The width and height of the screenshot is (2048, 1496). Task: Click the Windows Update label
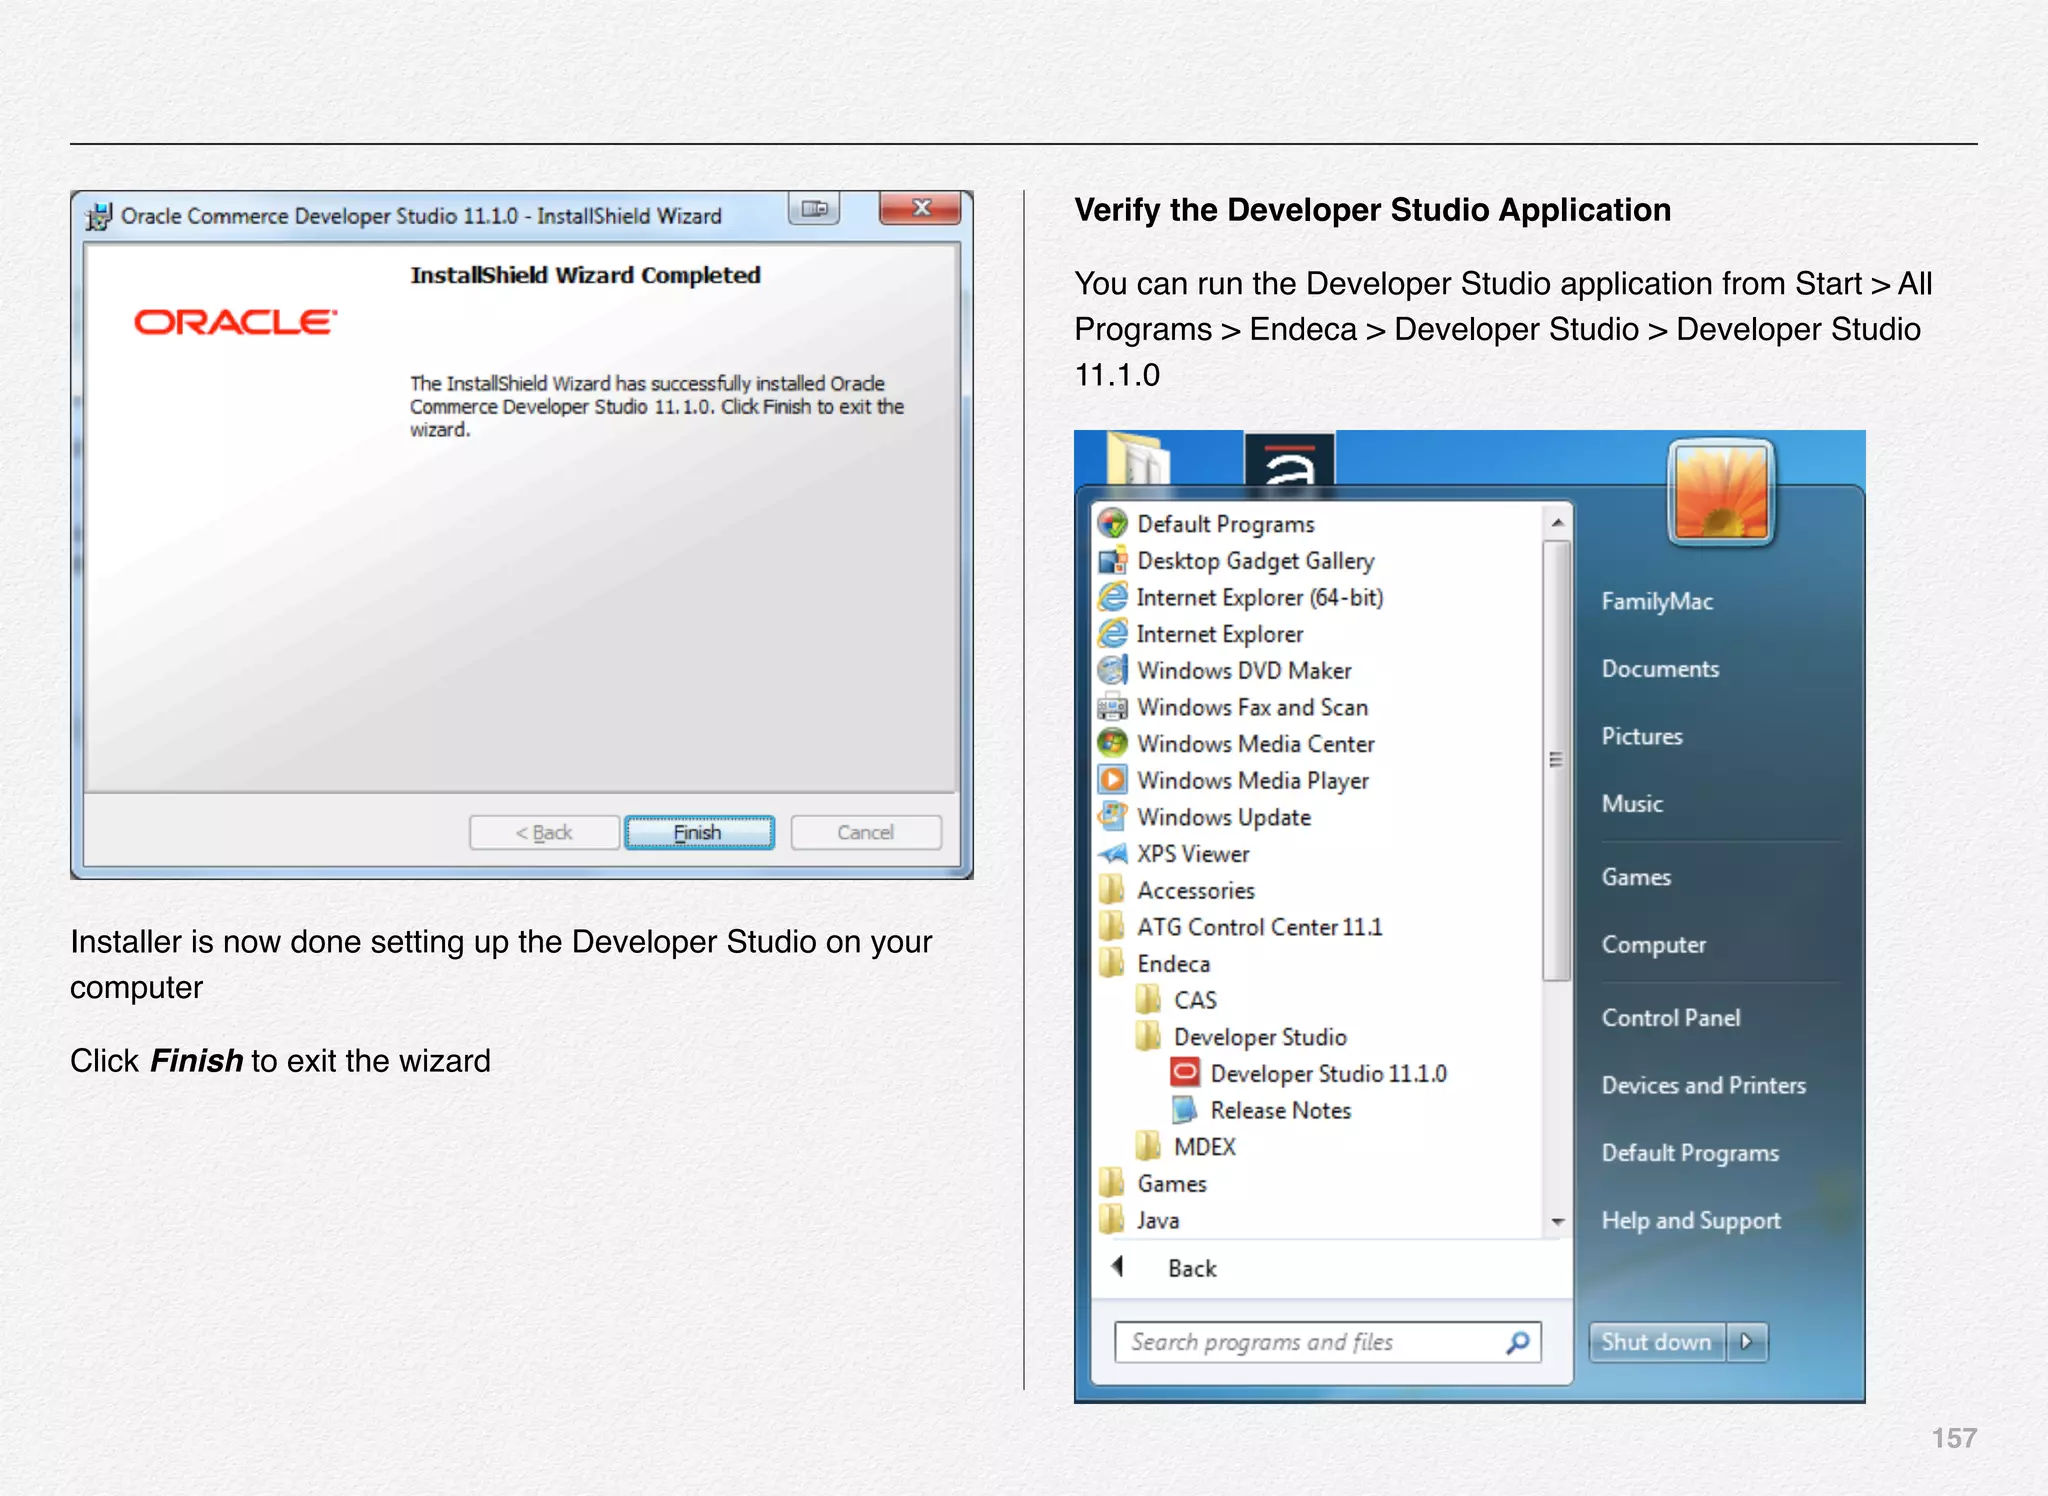1224,817
